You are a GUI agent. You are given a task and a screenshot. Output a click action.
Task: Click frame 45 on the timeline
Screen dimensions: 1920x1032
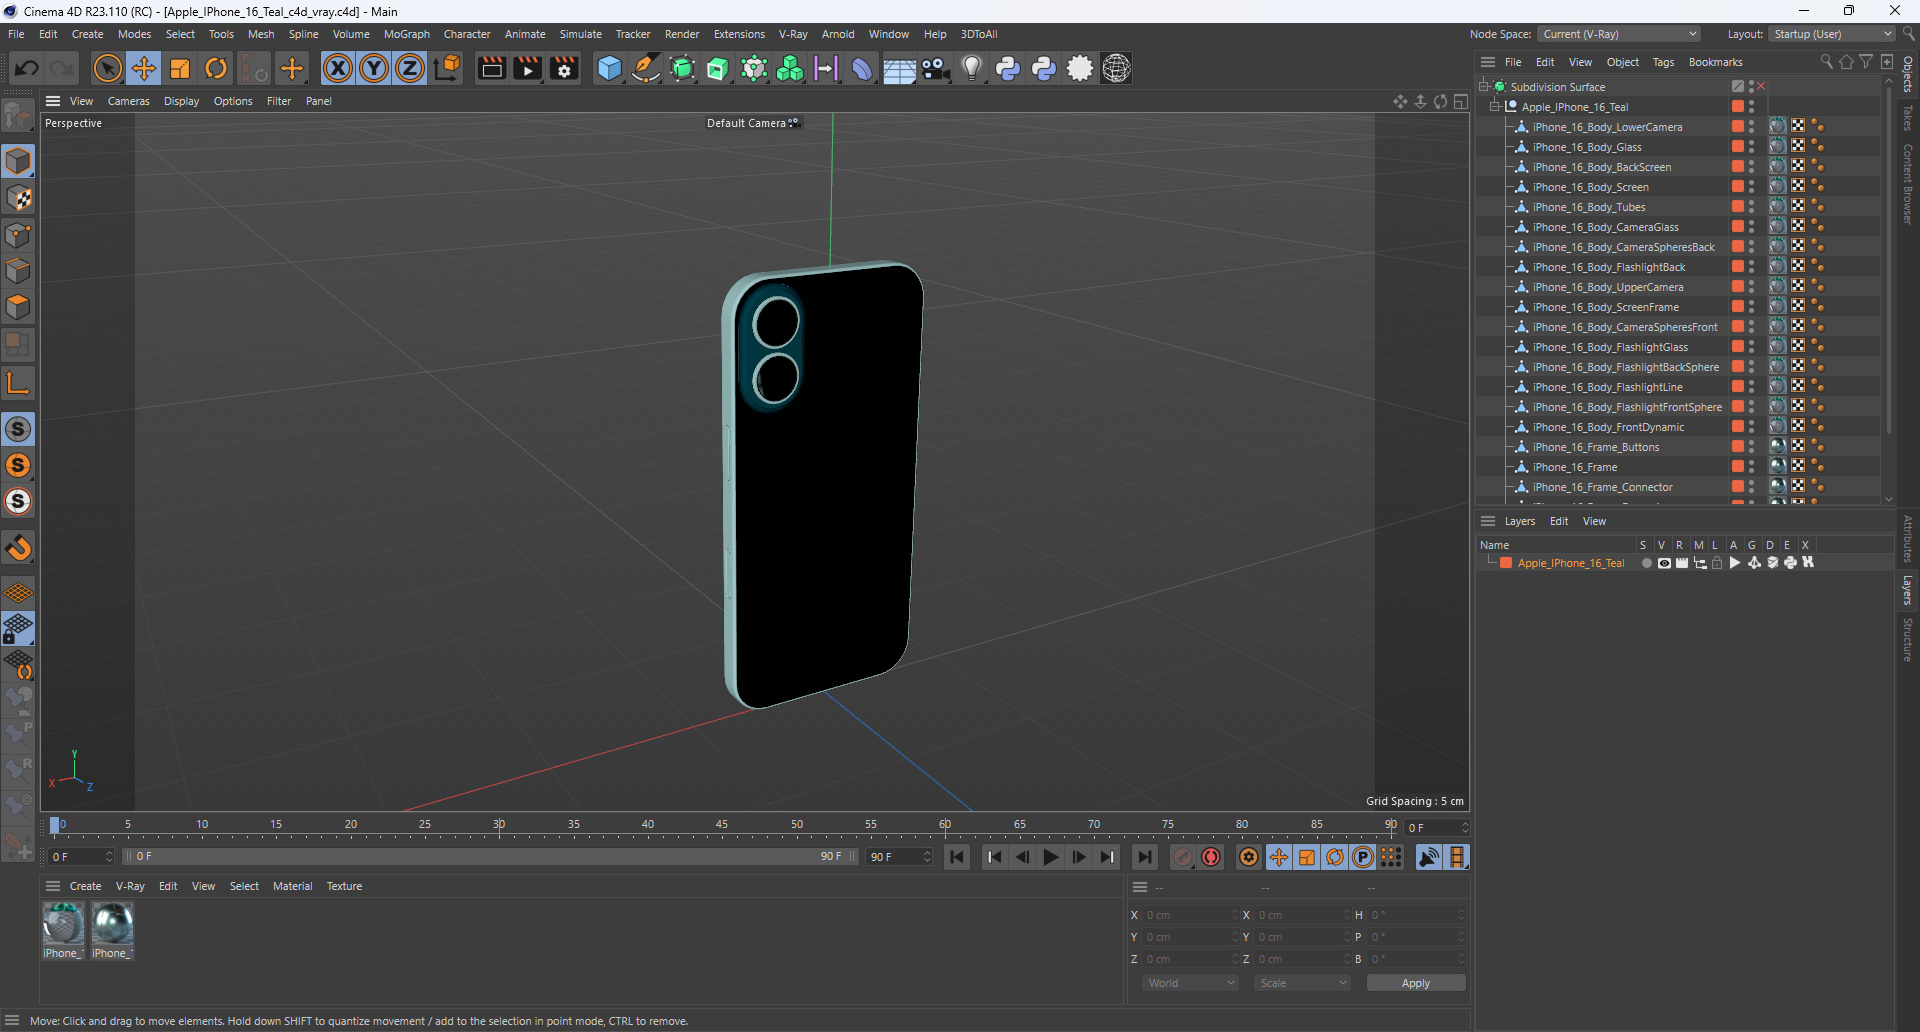(722, 826)
